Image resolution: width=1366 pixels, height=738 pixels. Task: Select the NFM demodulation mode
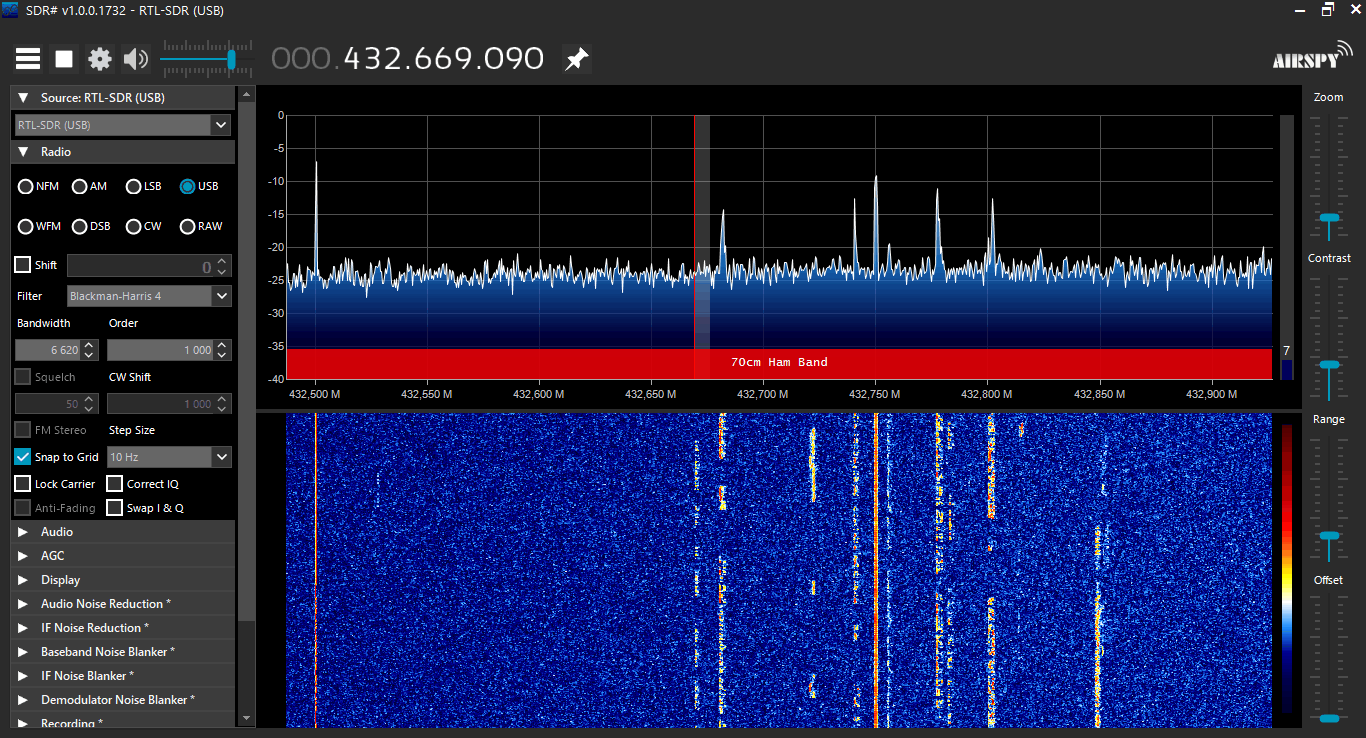(x=26, y=187)
